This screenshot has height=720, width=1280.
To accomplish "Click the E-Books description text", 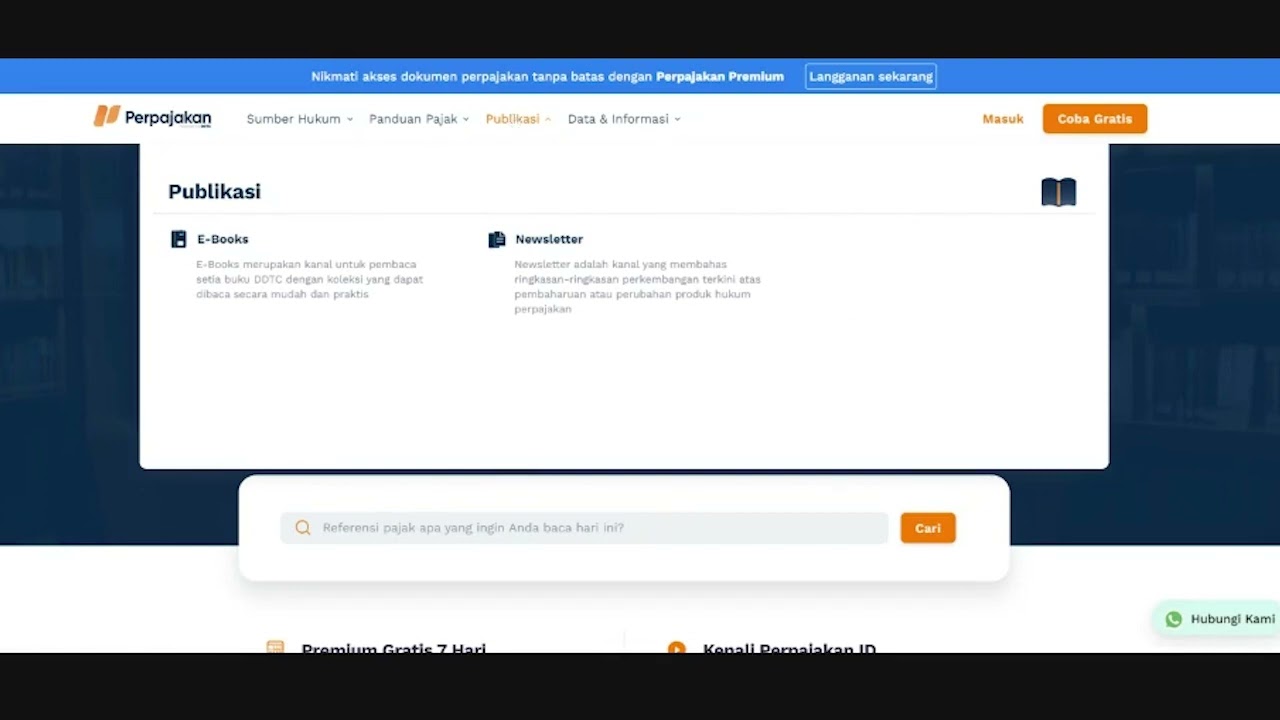I will [309, 279].
